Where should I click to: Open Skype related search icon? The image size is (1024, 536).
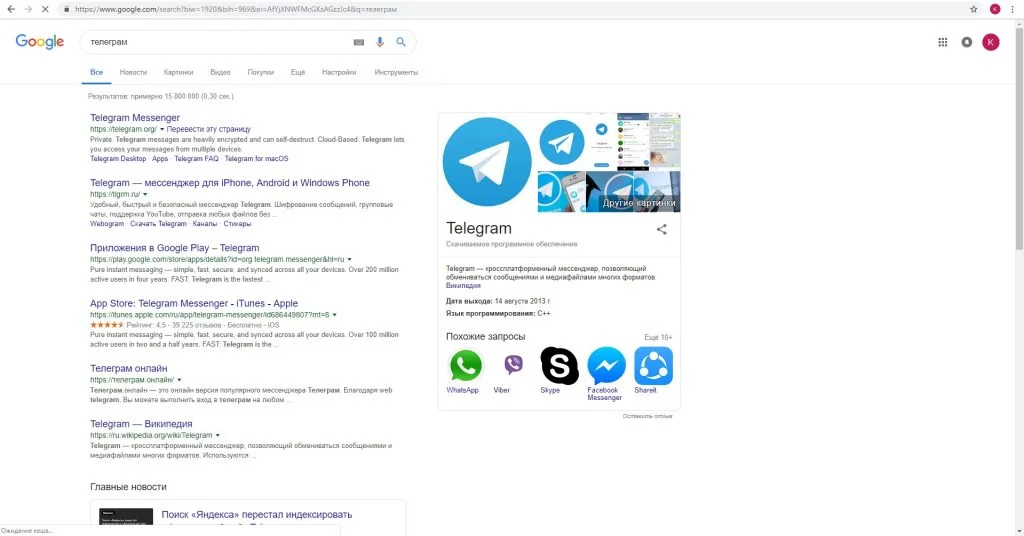pos(559,366)
